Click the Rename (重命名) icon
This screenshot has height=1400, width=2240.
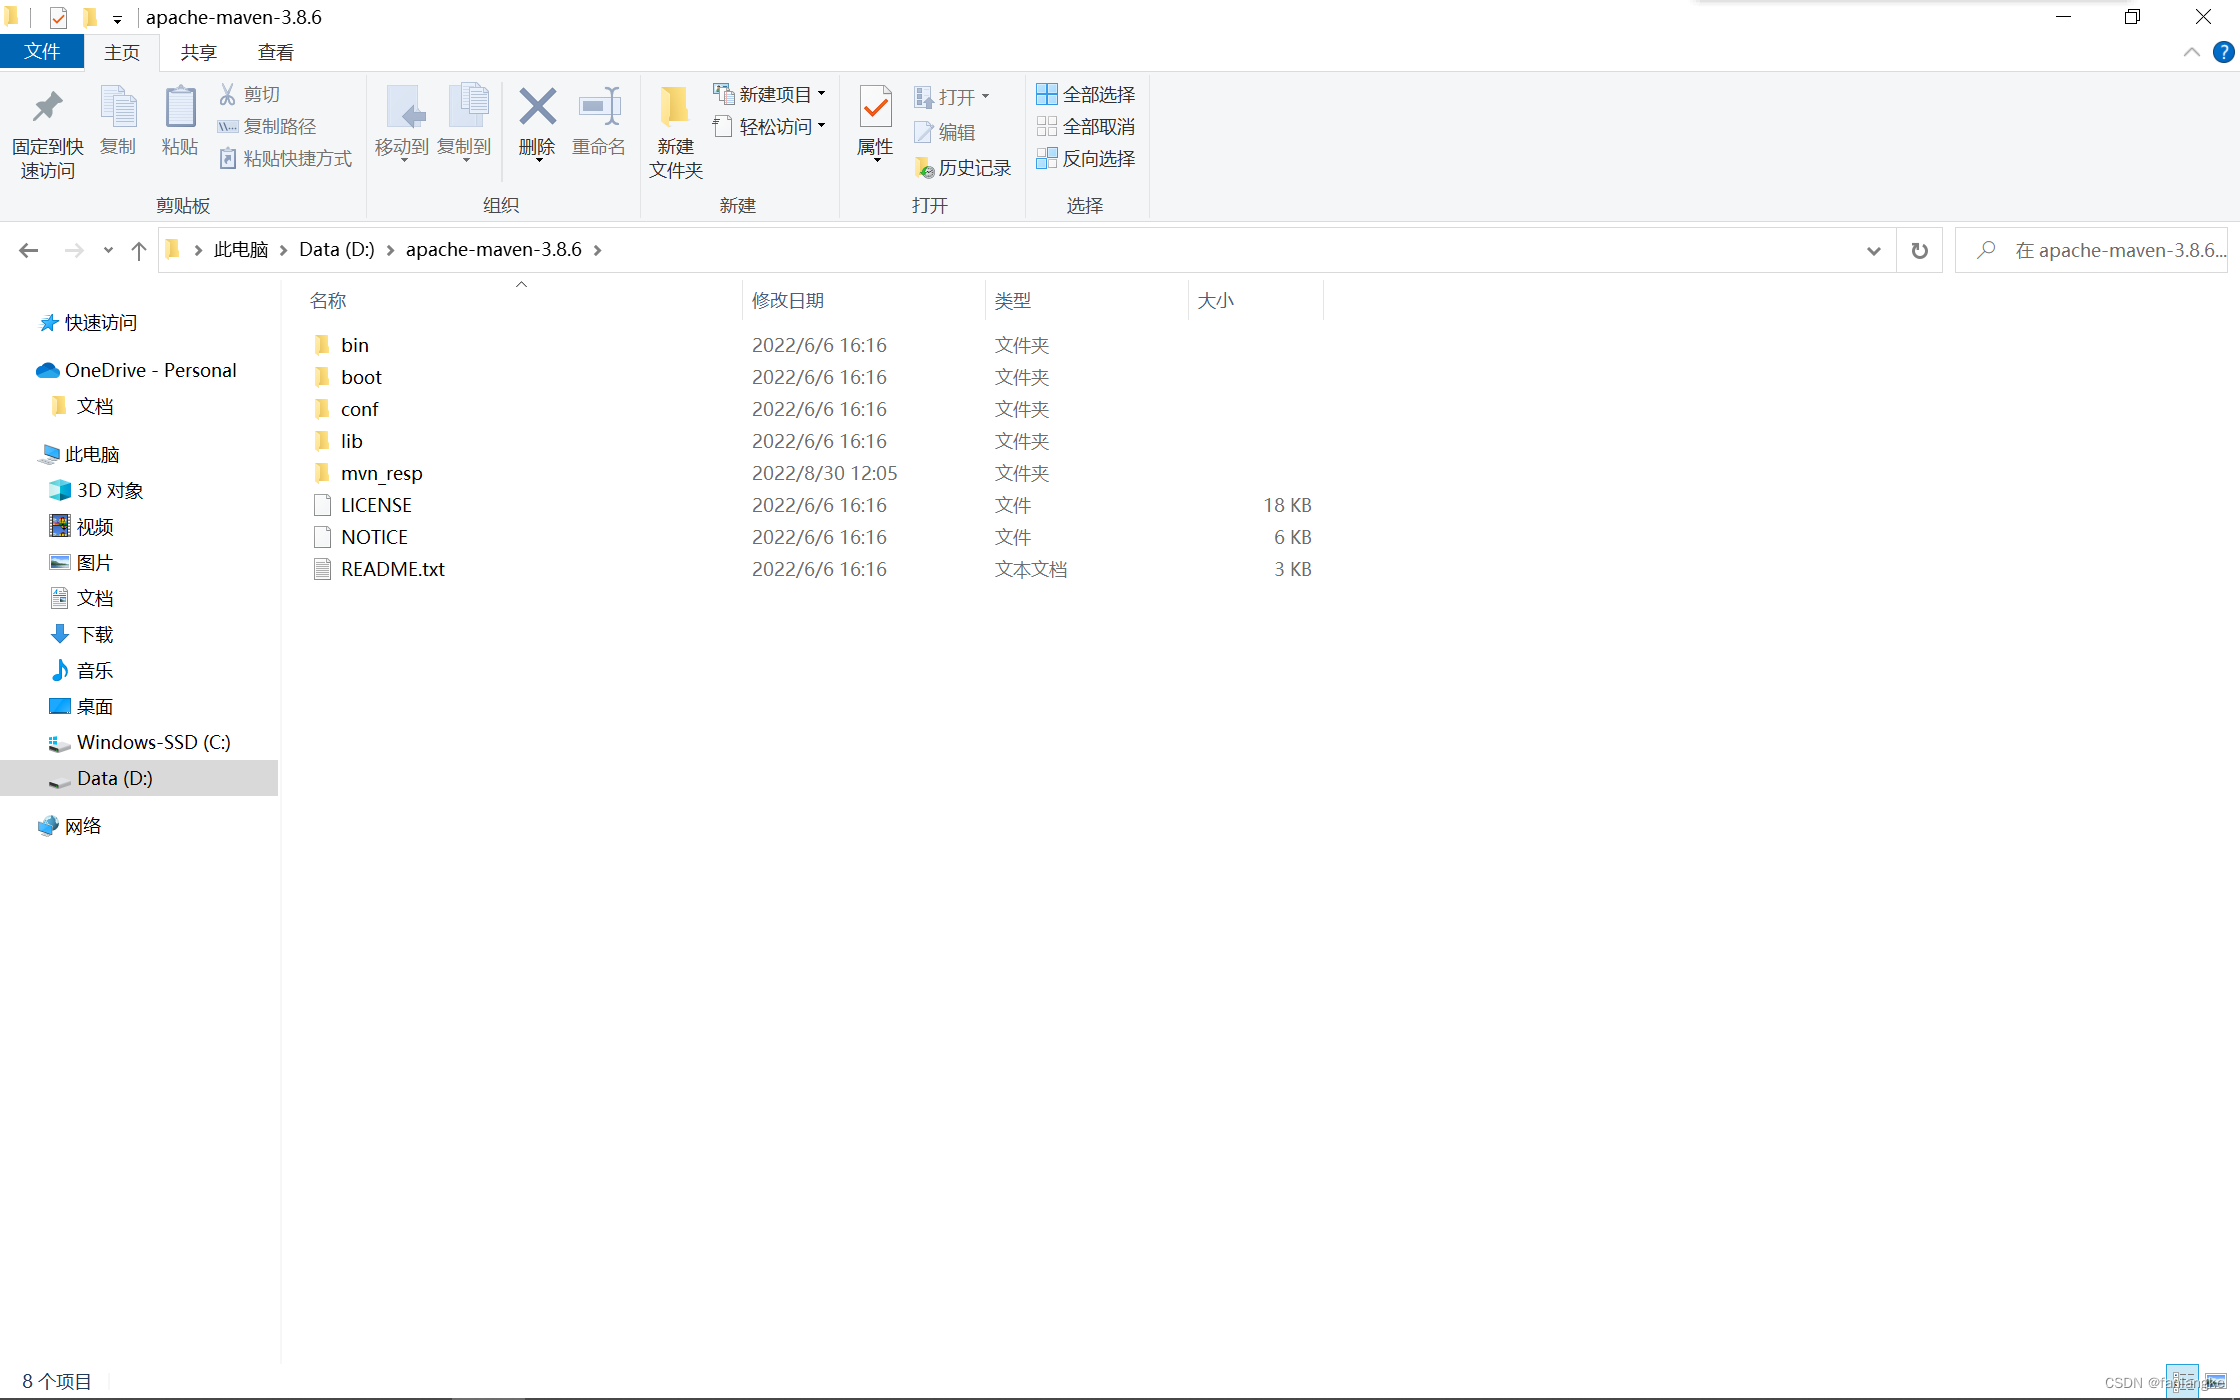point(599,106)
